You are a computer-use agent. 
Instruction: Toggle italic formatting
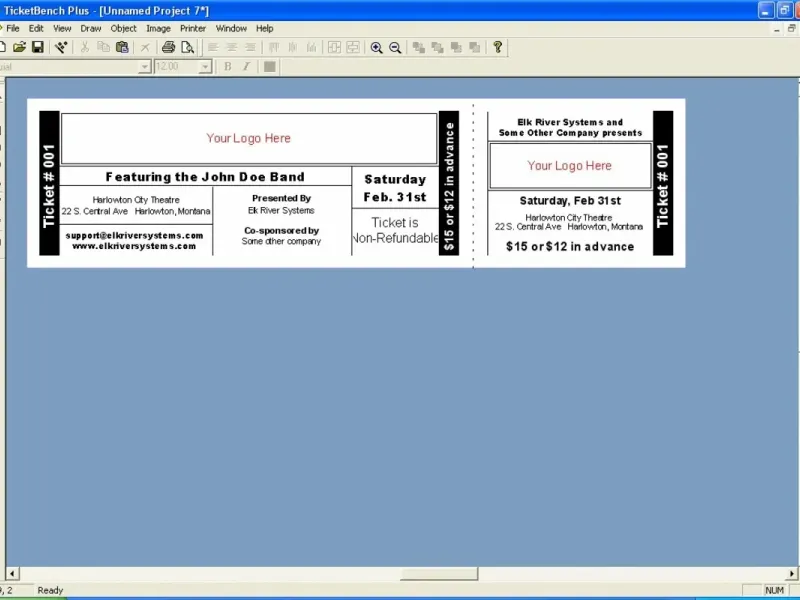pyautogui.click(x=246, y=66)
